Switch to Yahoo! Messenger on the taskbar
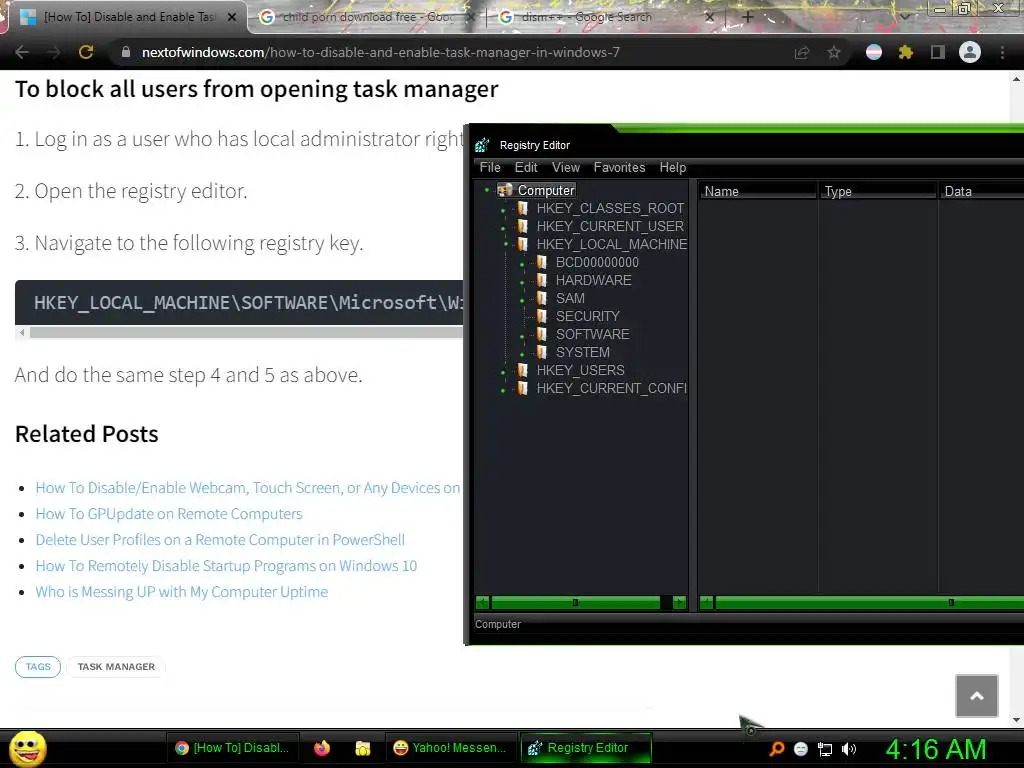This screenshot has width=1024, height=768. click(x=451, y=748)
